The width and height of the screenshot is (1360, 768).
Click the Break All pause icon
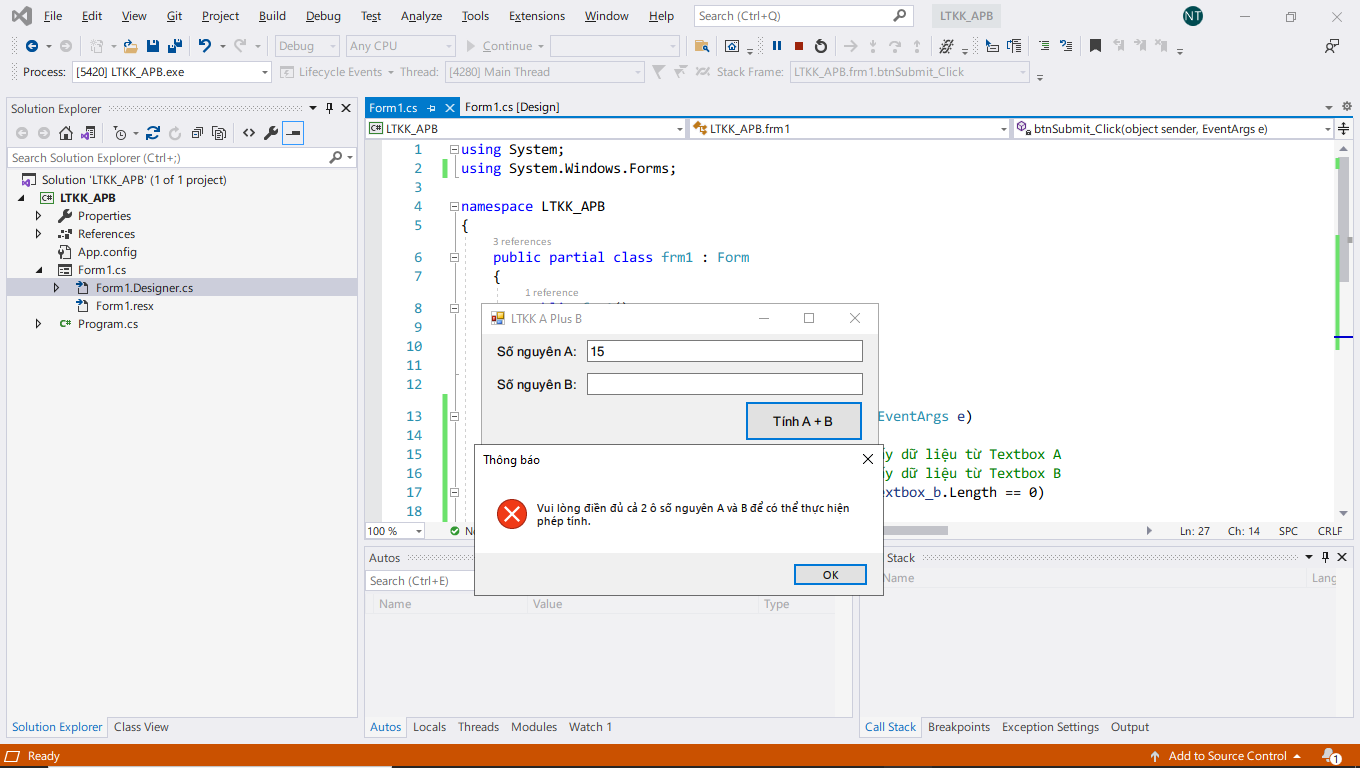pos(777,46)
